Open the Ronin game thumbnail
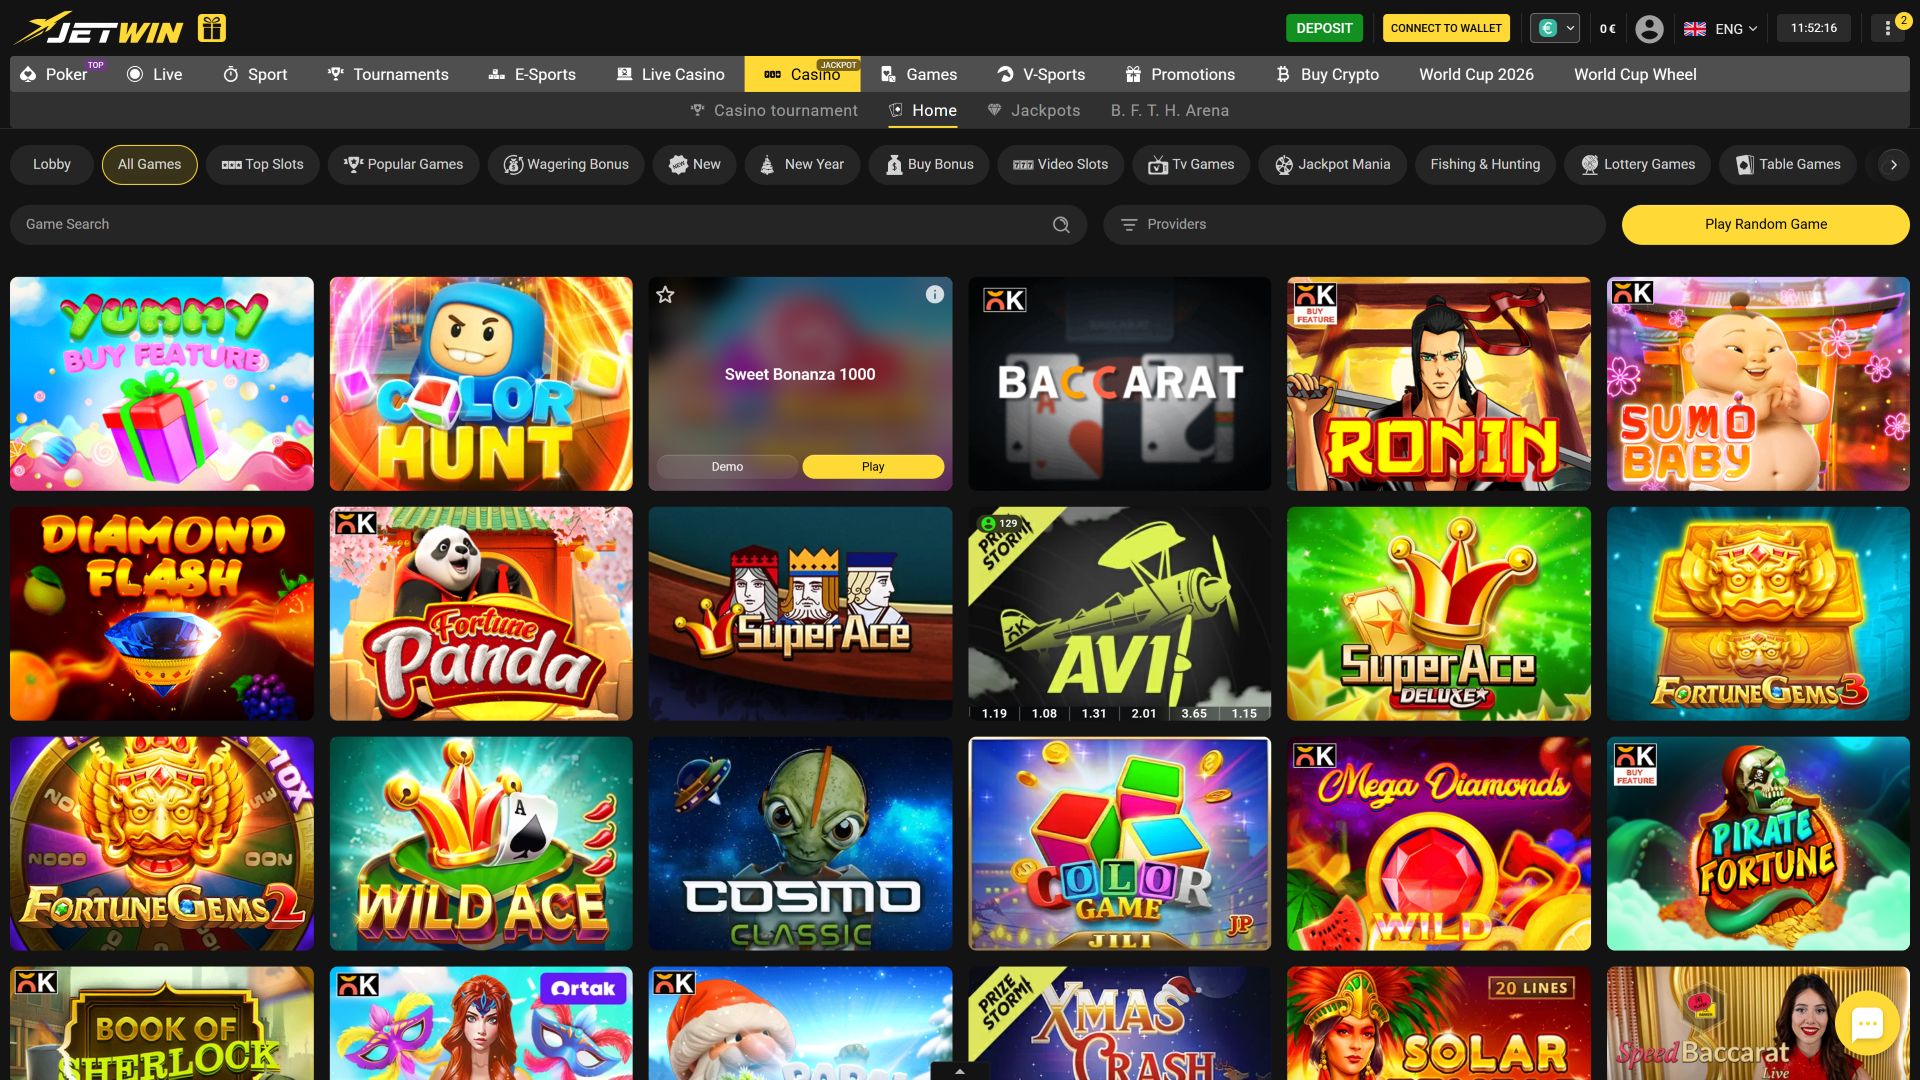 pos(1438,384)
